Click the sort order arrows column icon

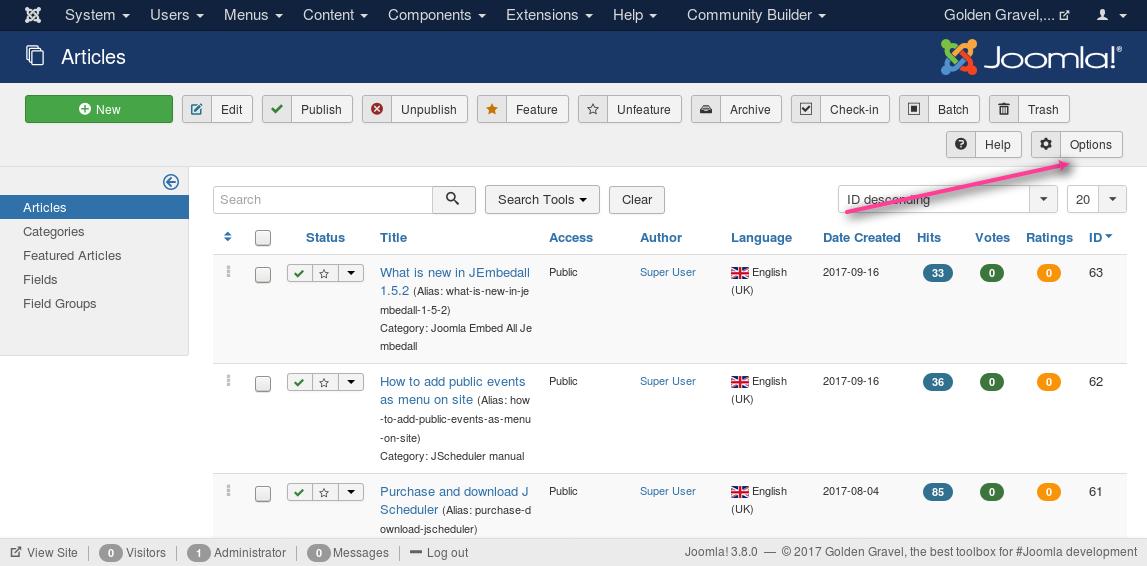pyautogui.click(x=227, y=237)
